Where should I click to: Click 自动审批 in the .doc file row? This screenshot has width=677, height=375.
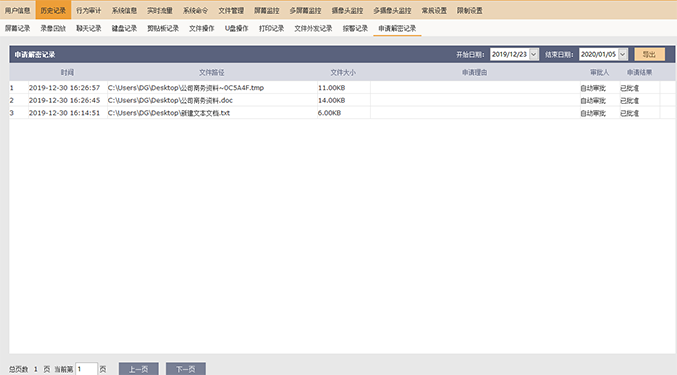click(593, 101)
